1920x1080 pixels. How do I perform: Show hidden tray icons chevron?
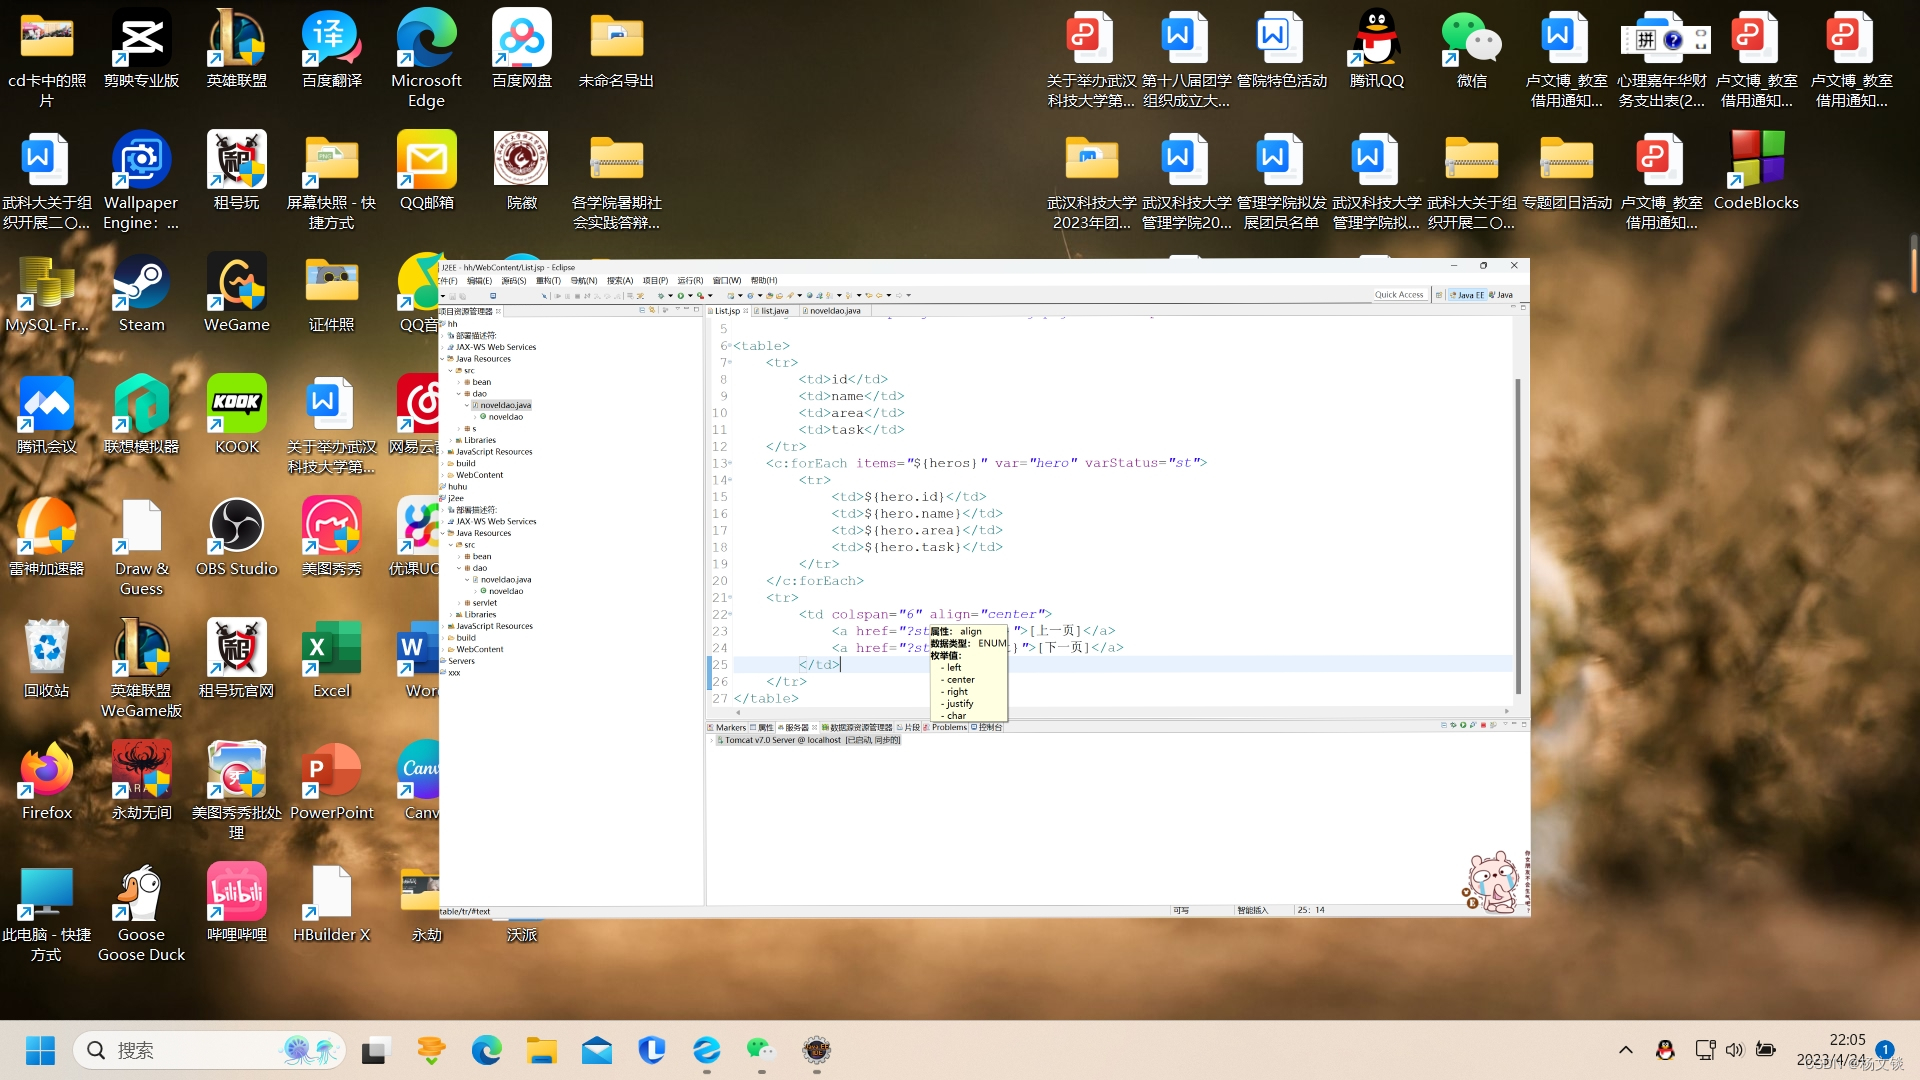pos(1626,1050)
